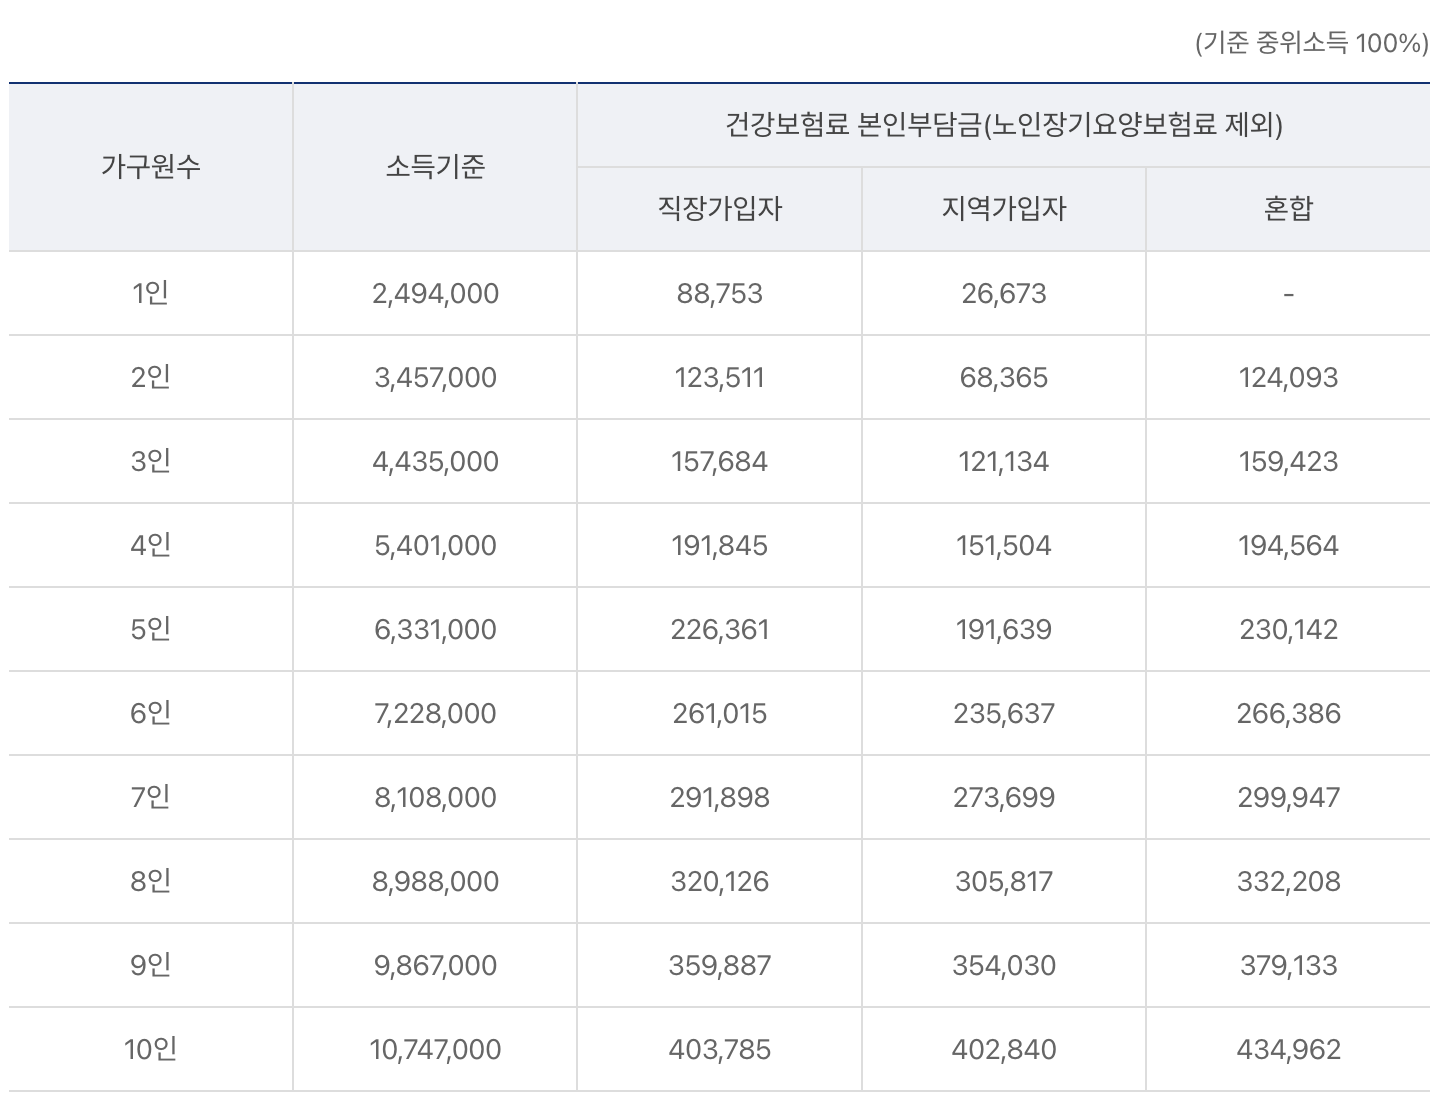Click the 359,887 cell
The height and width of the screenshot is (1106, 1442).
tap(719, 965)
